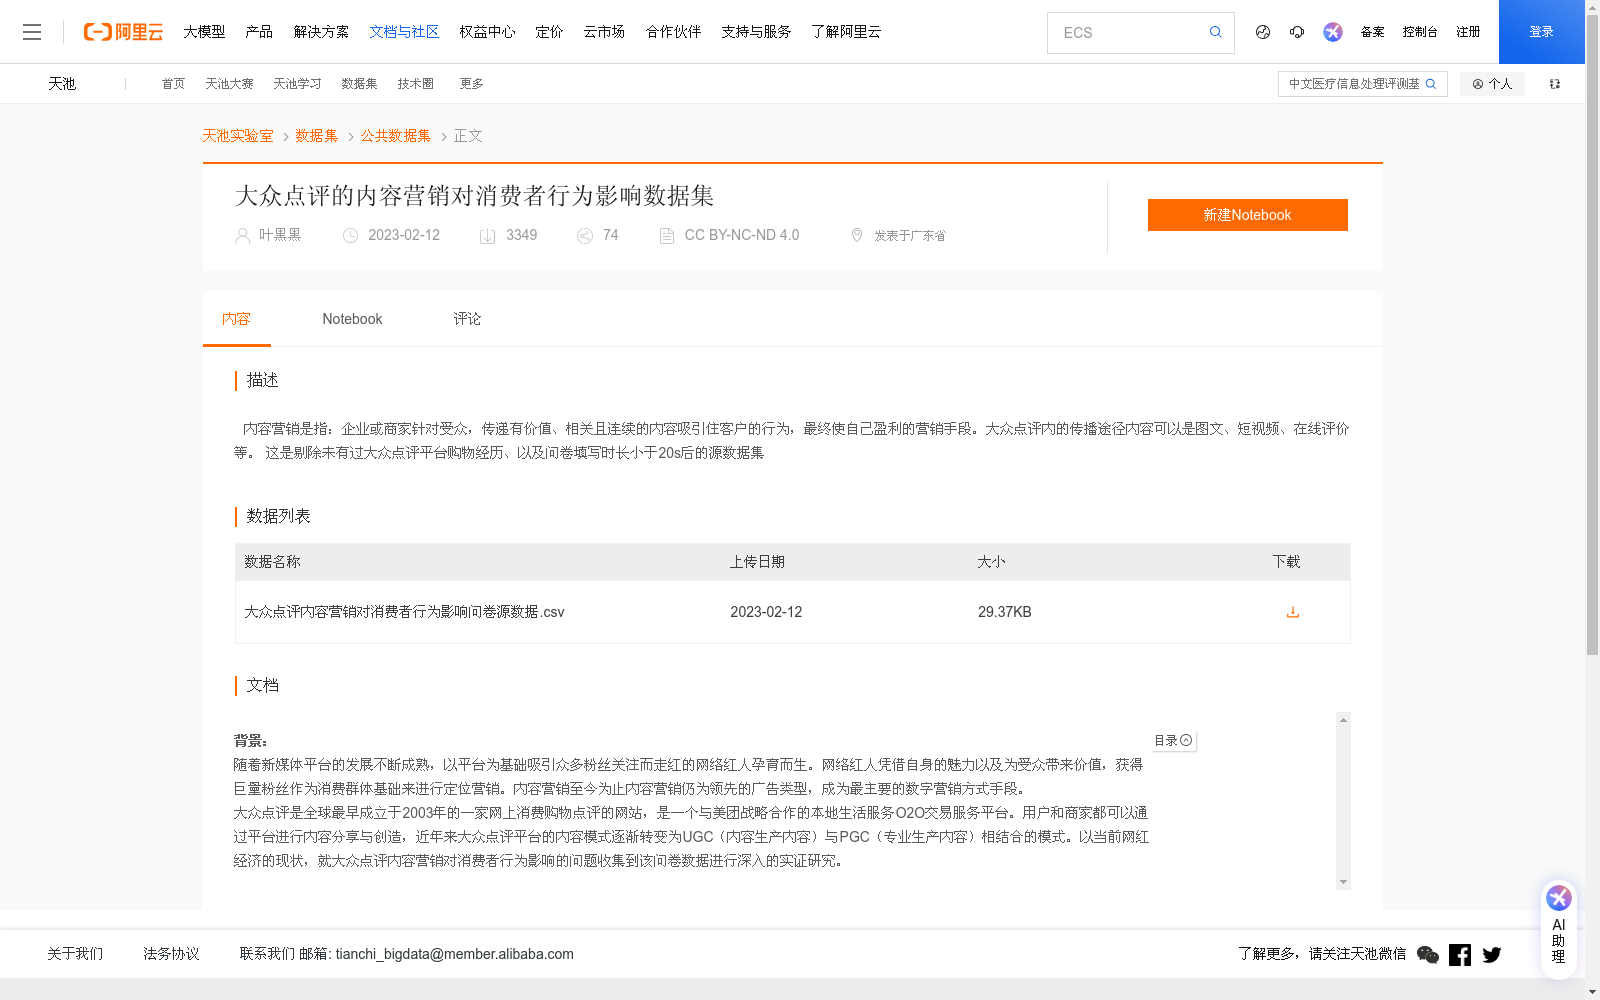Screen dimensions: 1600x1000
Task: Click 首页 in Tianchi navigation
Action: 173,84
